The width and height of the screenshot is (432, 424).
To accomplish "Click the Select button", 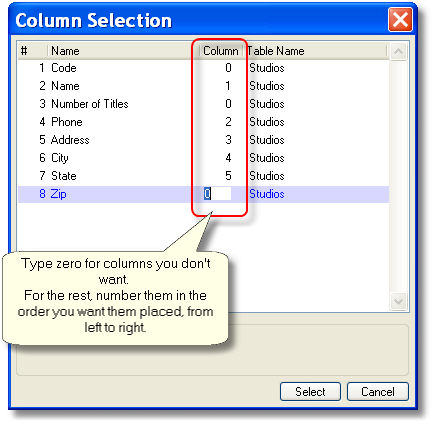I will coord(310,392).
